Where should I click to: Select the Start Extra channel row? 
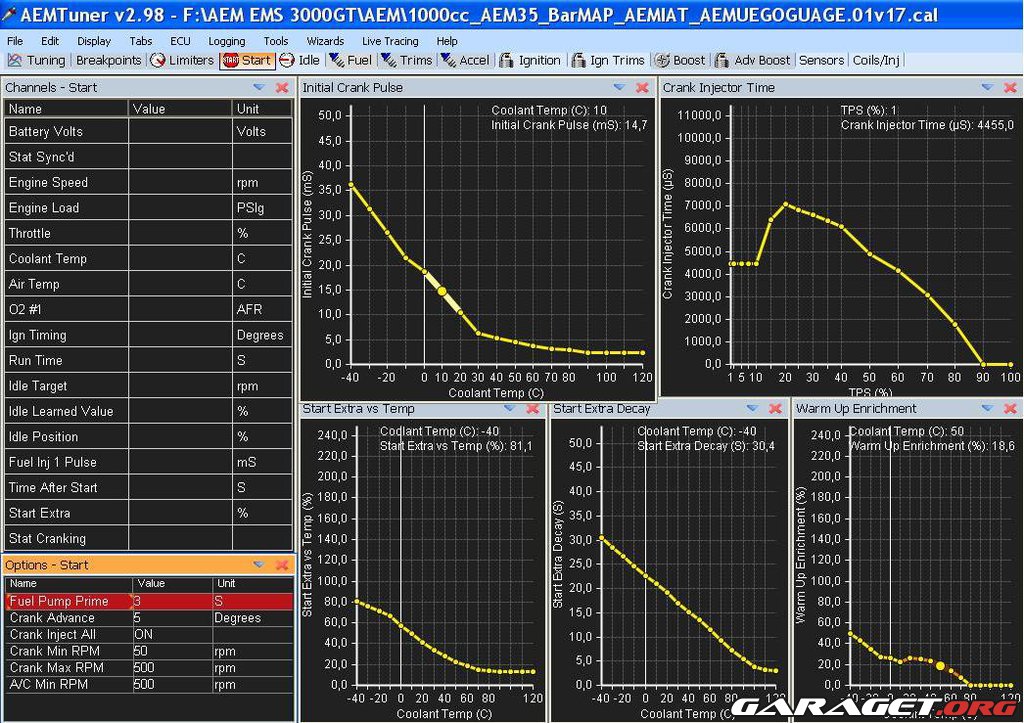[x=148, y=513]
